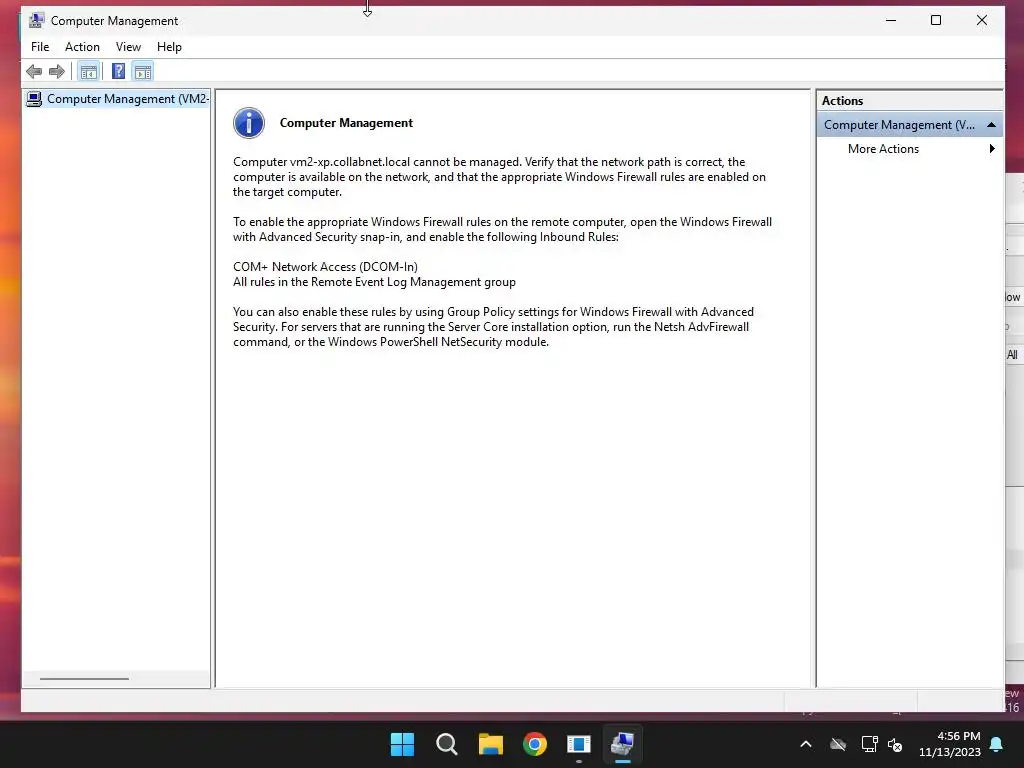Click the 'Computer Management' bold heading
The width and height of the screenshot is (1024, 768).
[x=346, y=123]
